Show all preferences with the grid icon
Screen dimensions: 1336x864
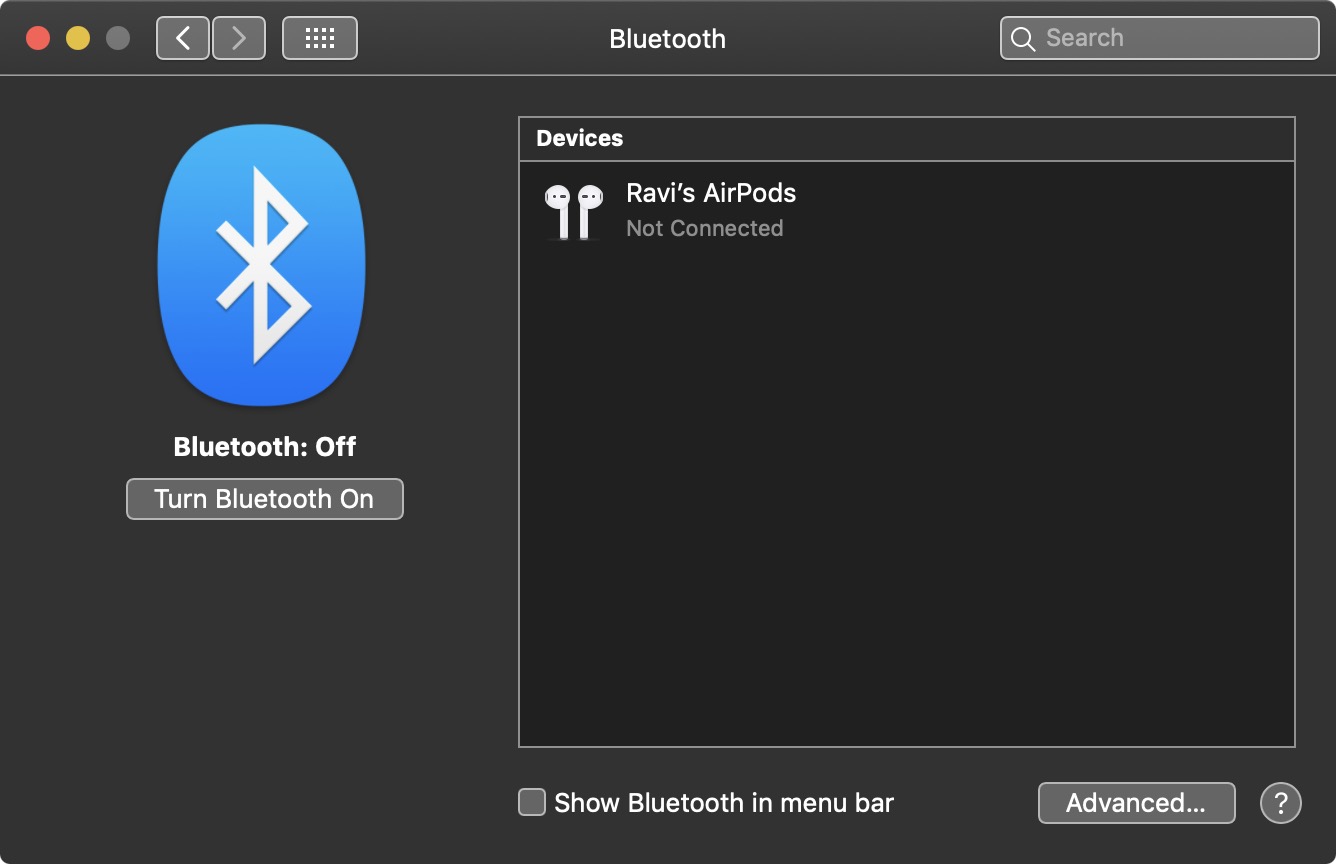click(x=320, y=39)
